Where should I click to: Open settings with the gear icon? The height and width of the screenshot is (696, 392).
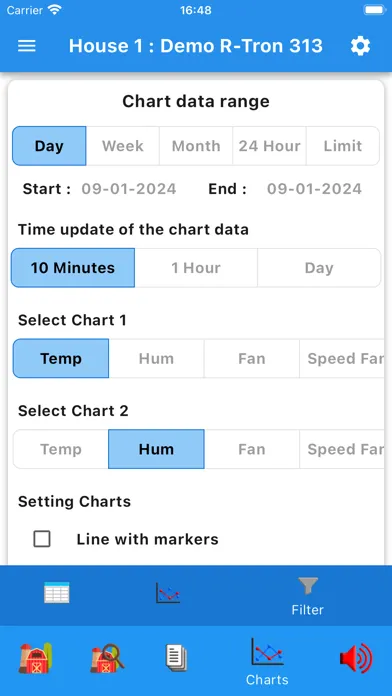click(x=360, y=46)
